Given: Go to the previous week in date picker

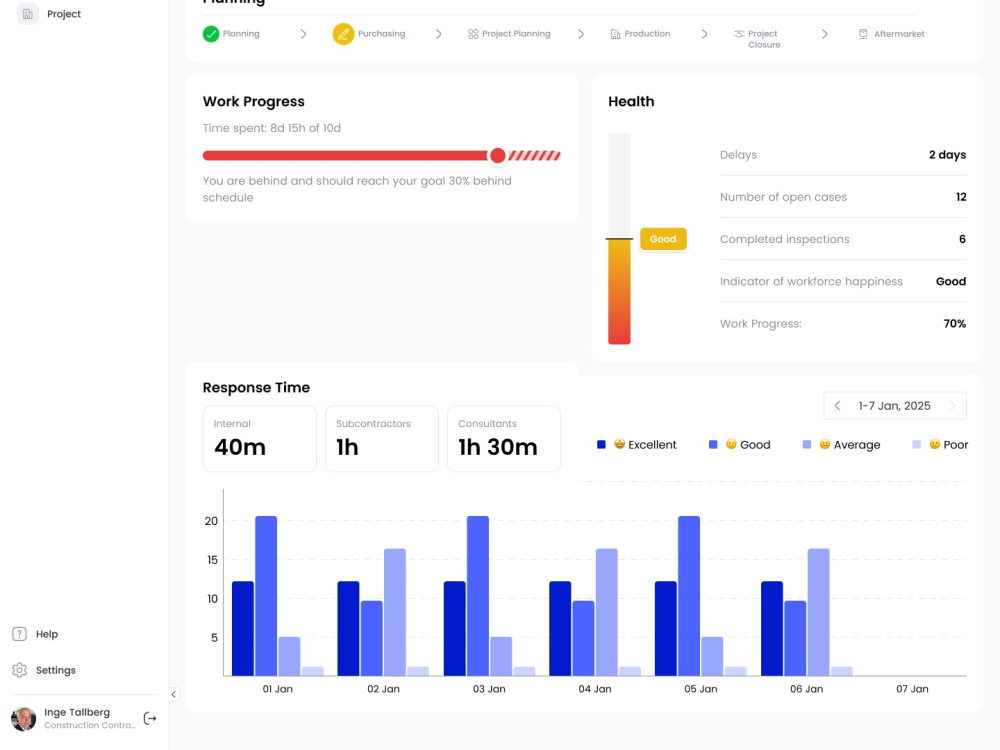Looking at the screenshot, I should tap(837, 406).
